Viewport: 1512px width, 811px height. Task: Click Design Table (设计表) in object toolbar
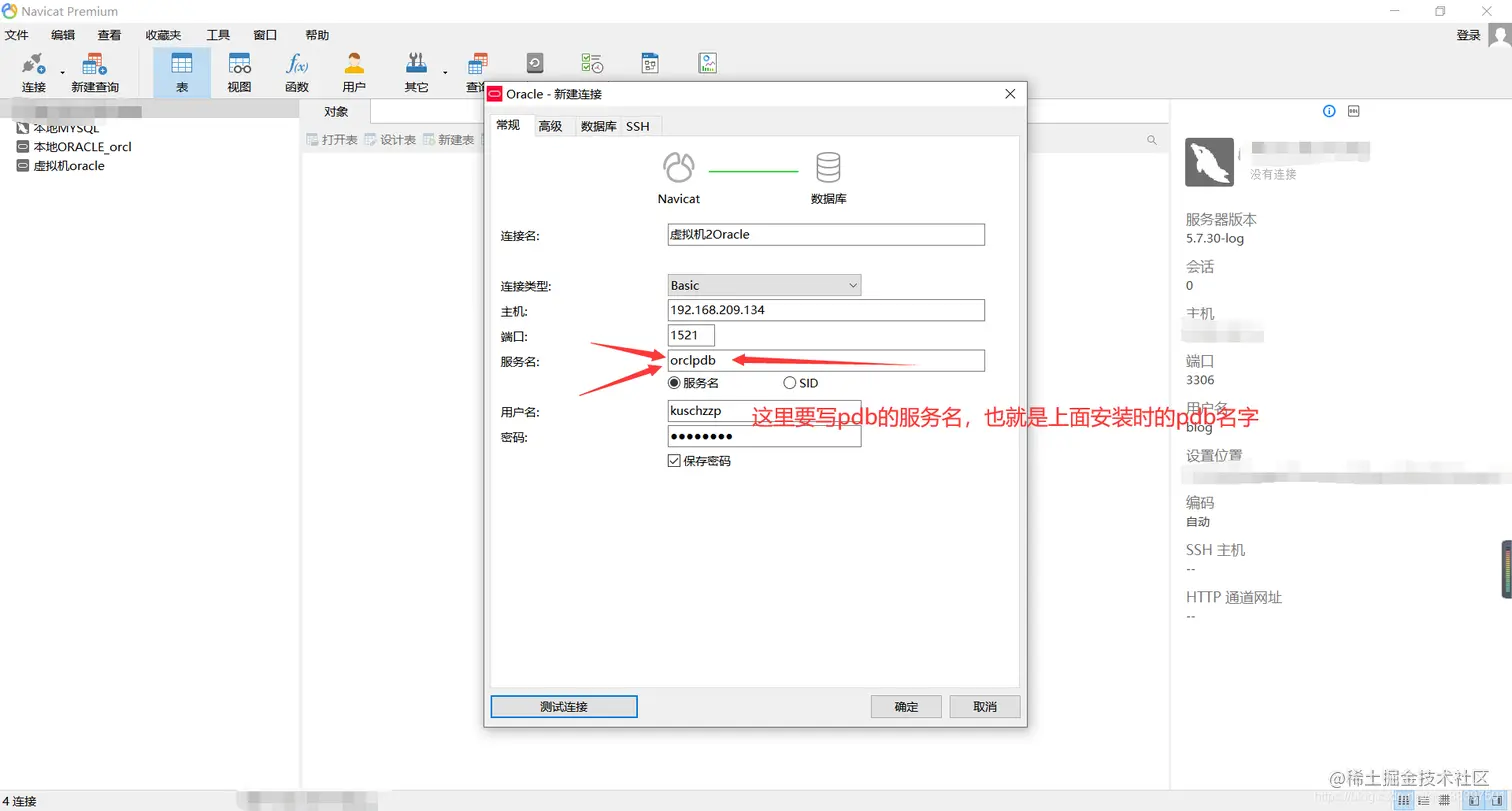tap(390, 140)
